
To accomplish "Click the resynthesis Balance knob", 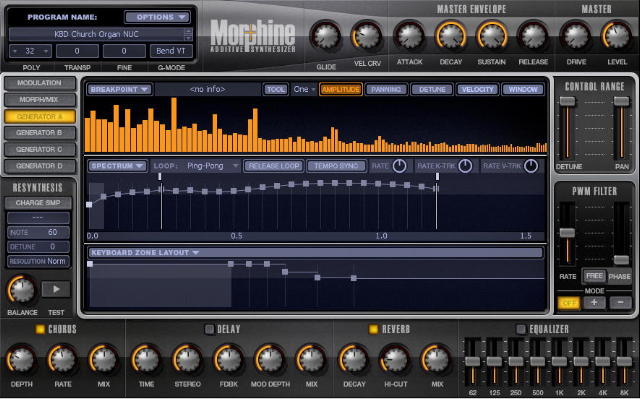I will coord(22,289).
